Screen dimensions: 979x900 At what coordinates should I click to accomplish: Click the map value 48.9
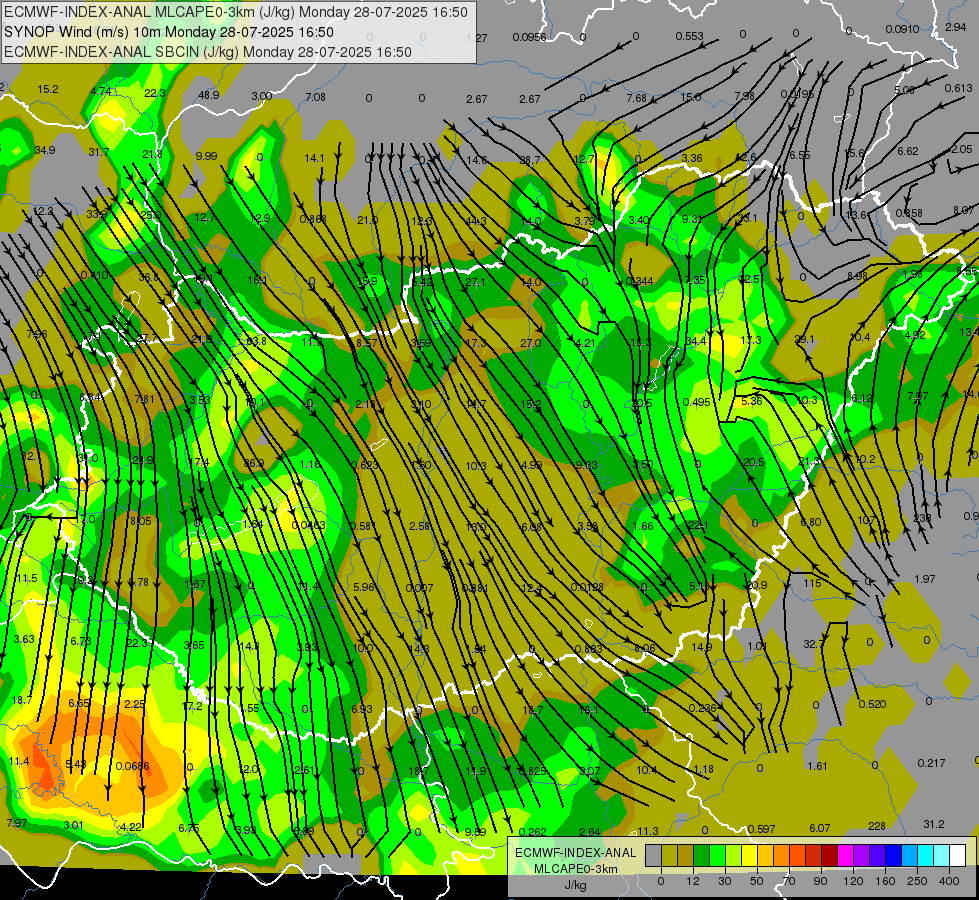(209, 95)
